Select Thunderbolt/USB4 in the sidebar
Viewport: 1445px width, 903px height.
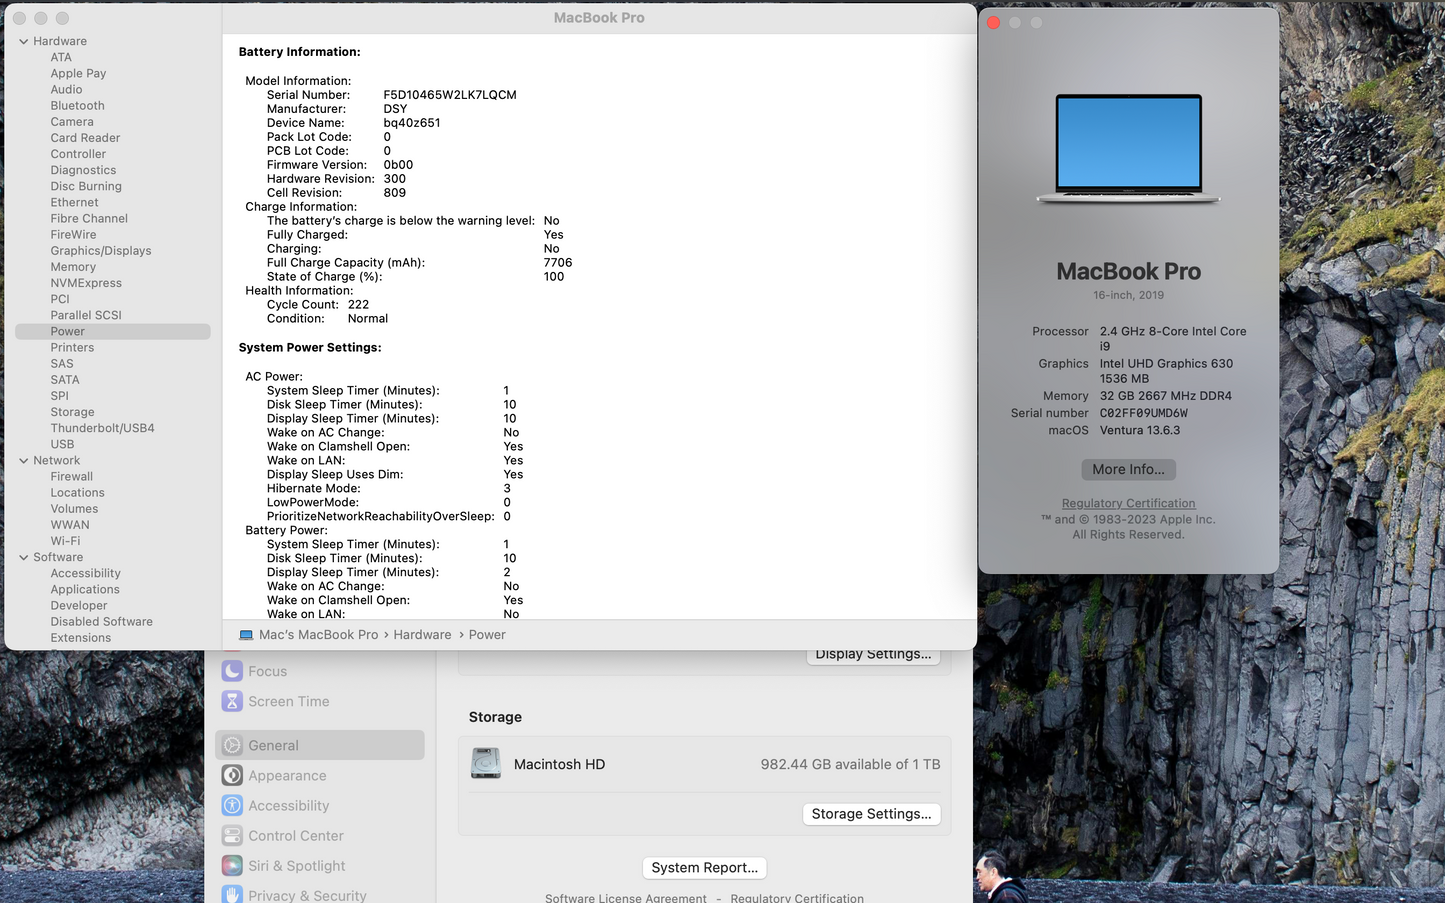tap(102, 428)
